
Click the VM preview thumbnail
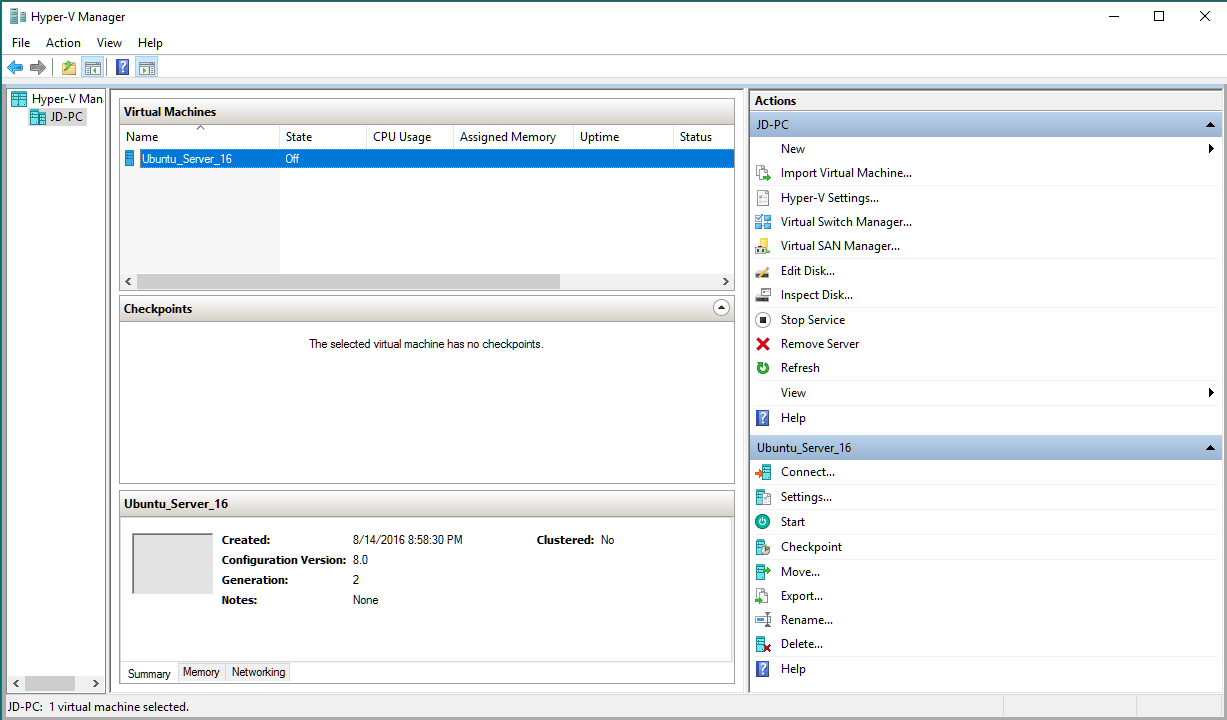click(x=172, y=564)
